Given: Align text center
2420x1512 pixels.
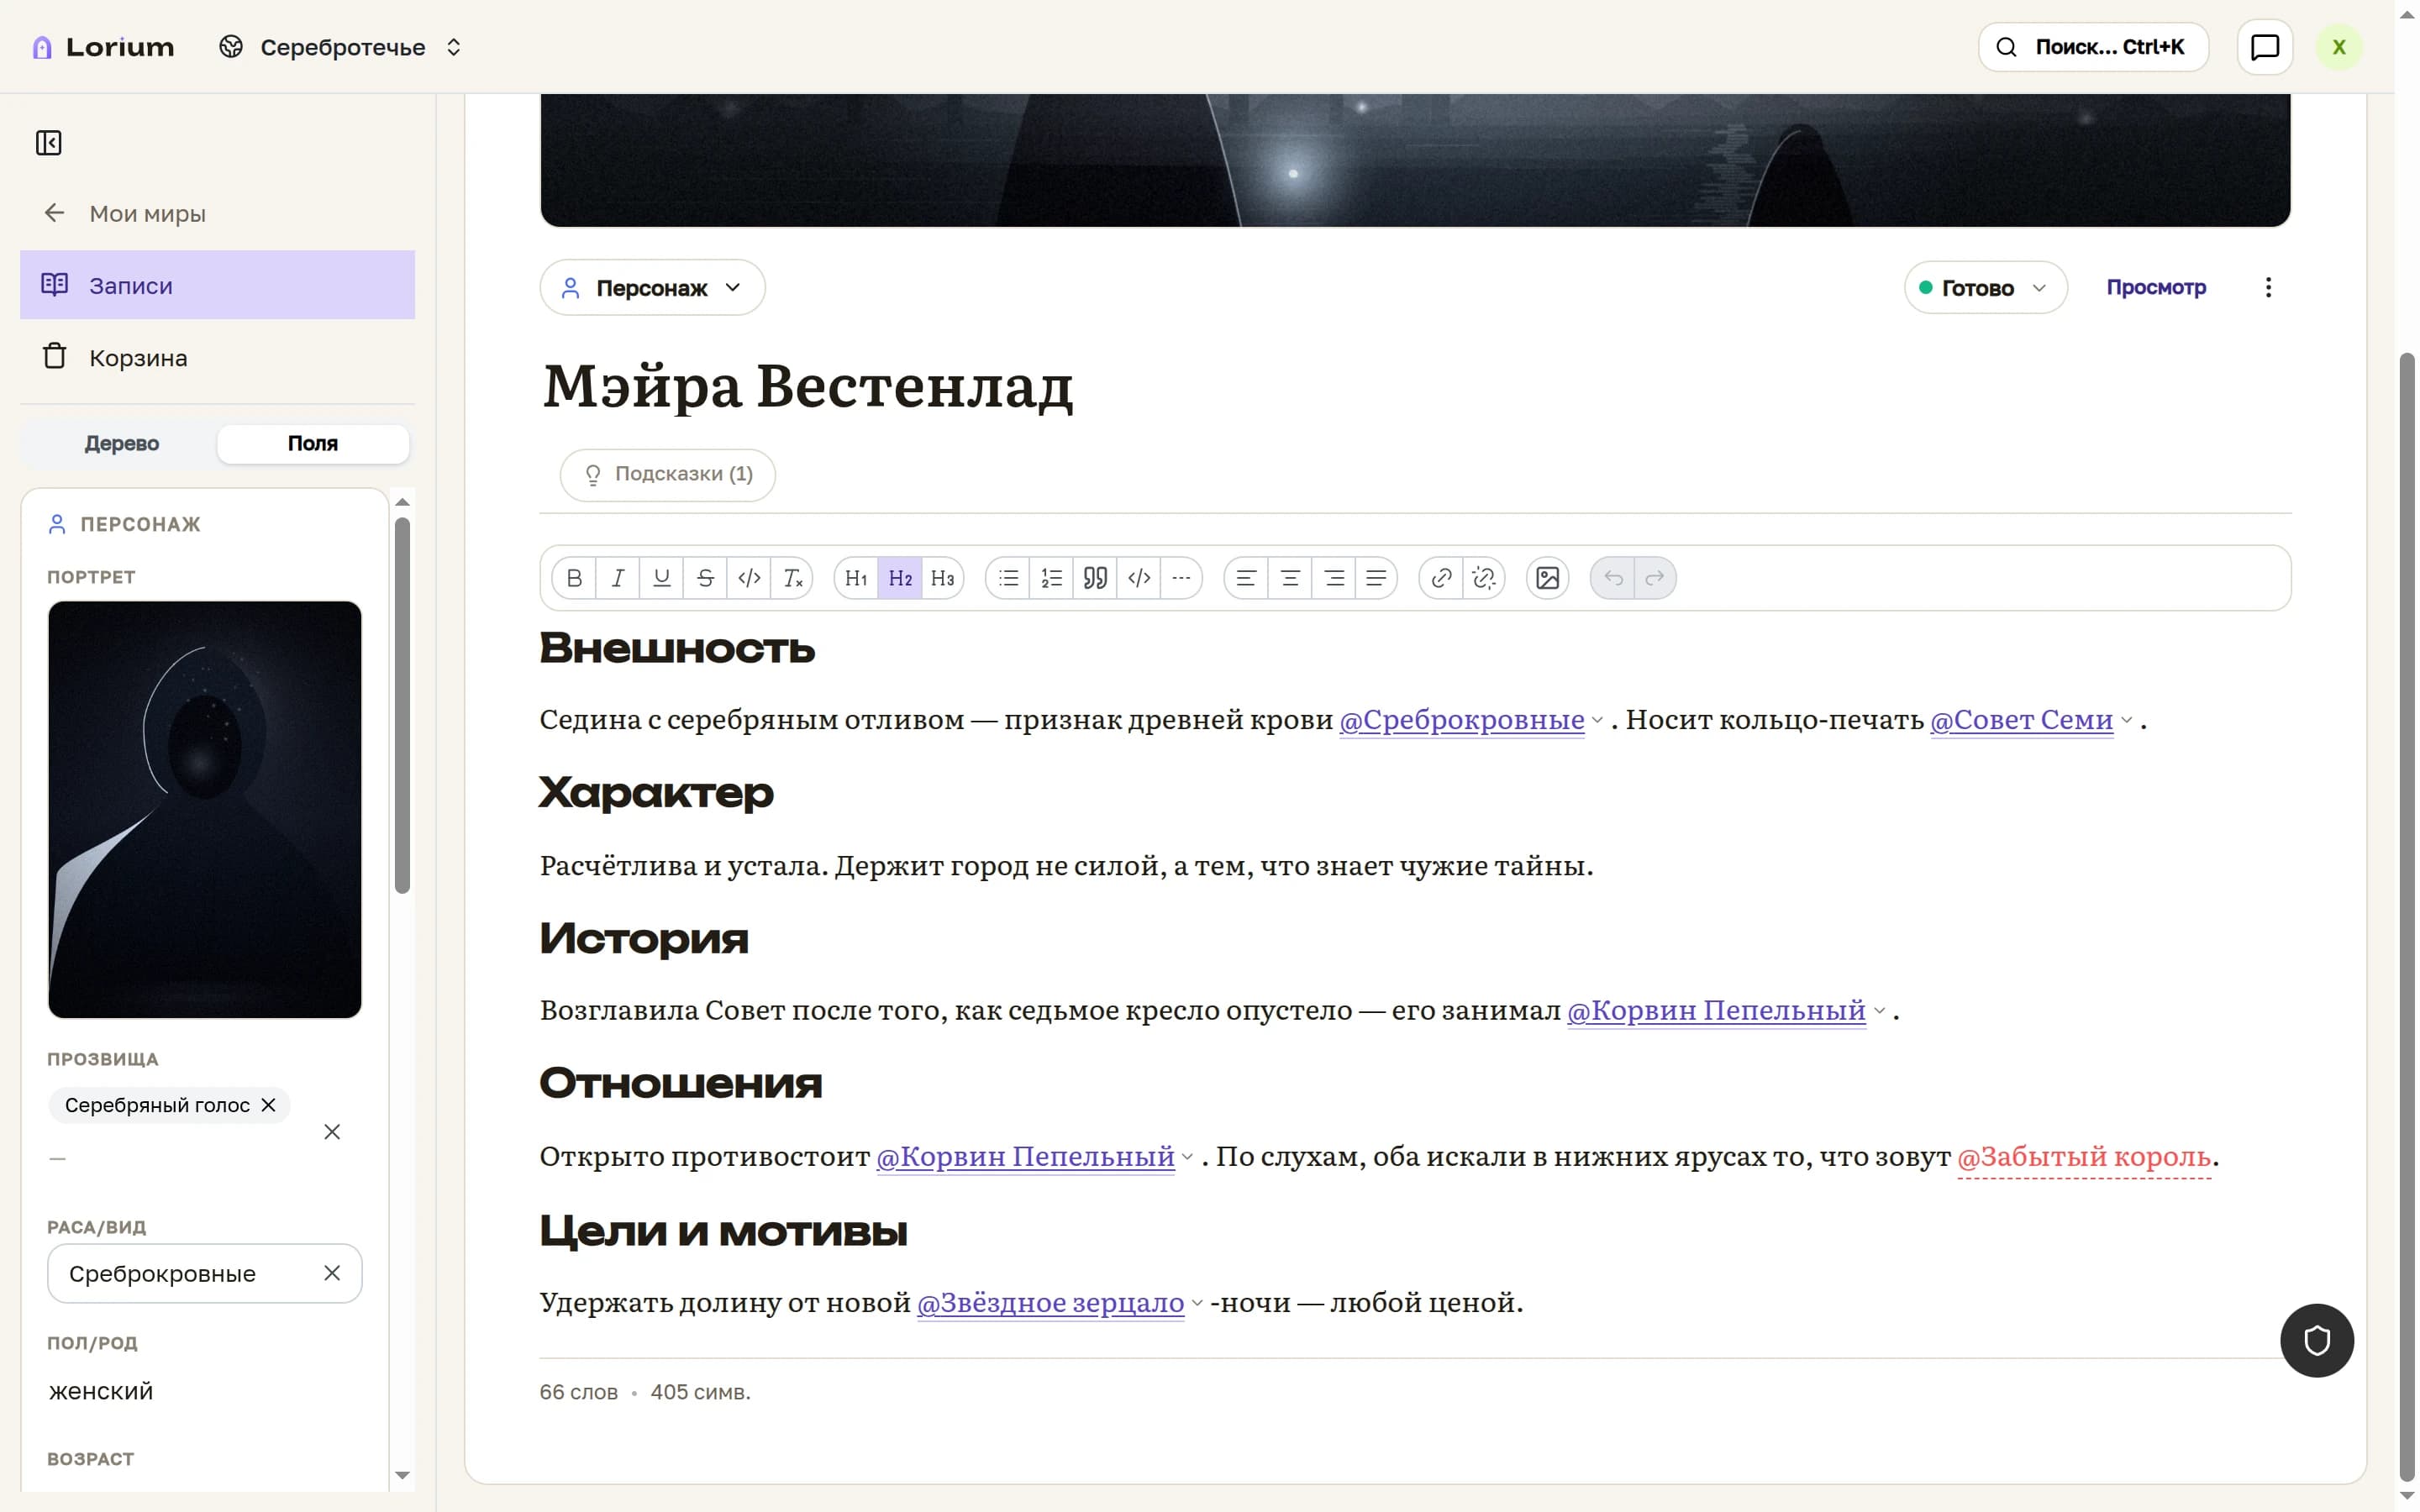Looking at the screenshot, I should point(1290,578).
